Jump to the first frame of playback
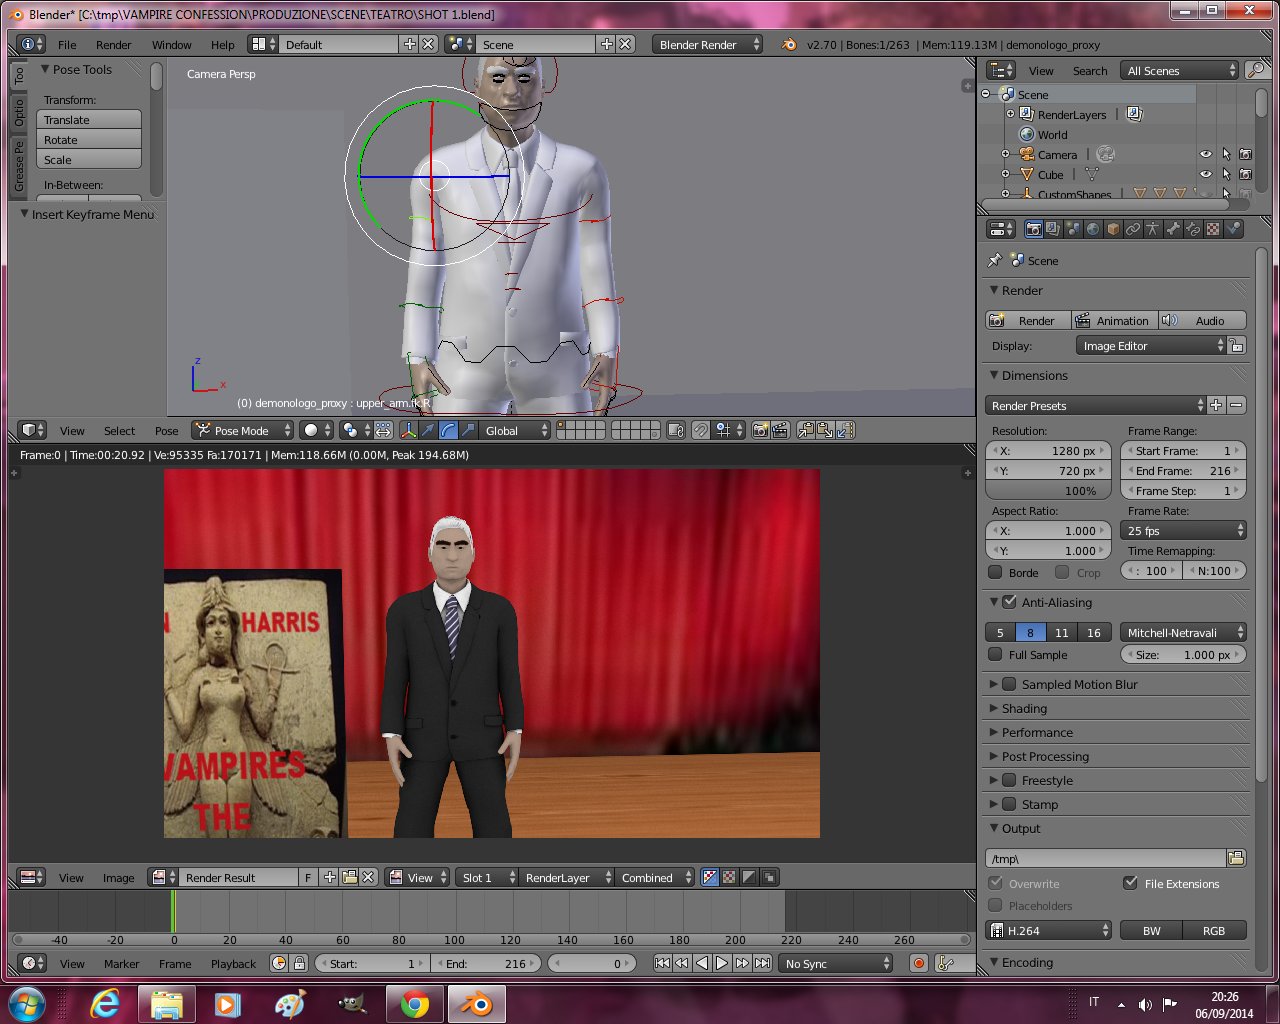 click(662, 963)
